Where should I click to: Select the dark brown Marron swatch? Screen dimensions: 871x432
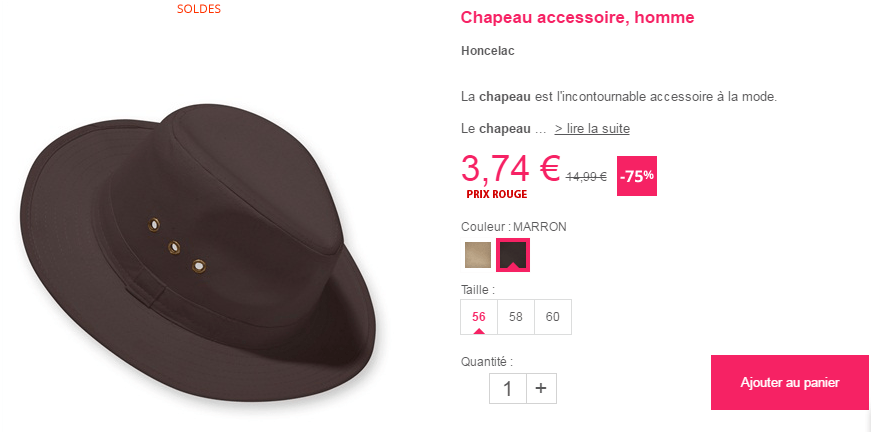(513, 255)
